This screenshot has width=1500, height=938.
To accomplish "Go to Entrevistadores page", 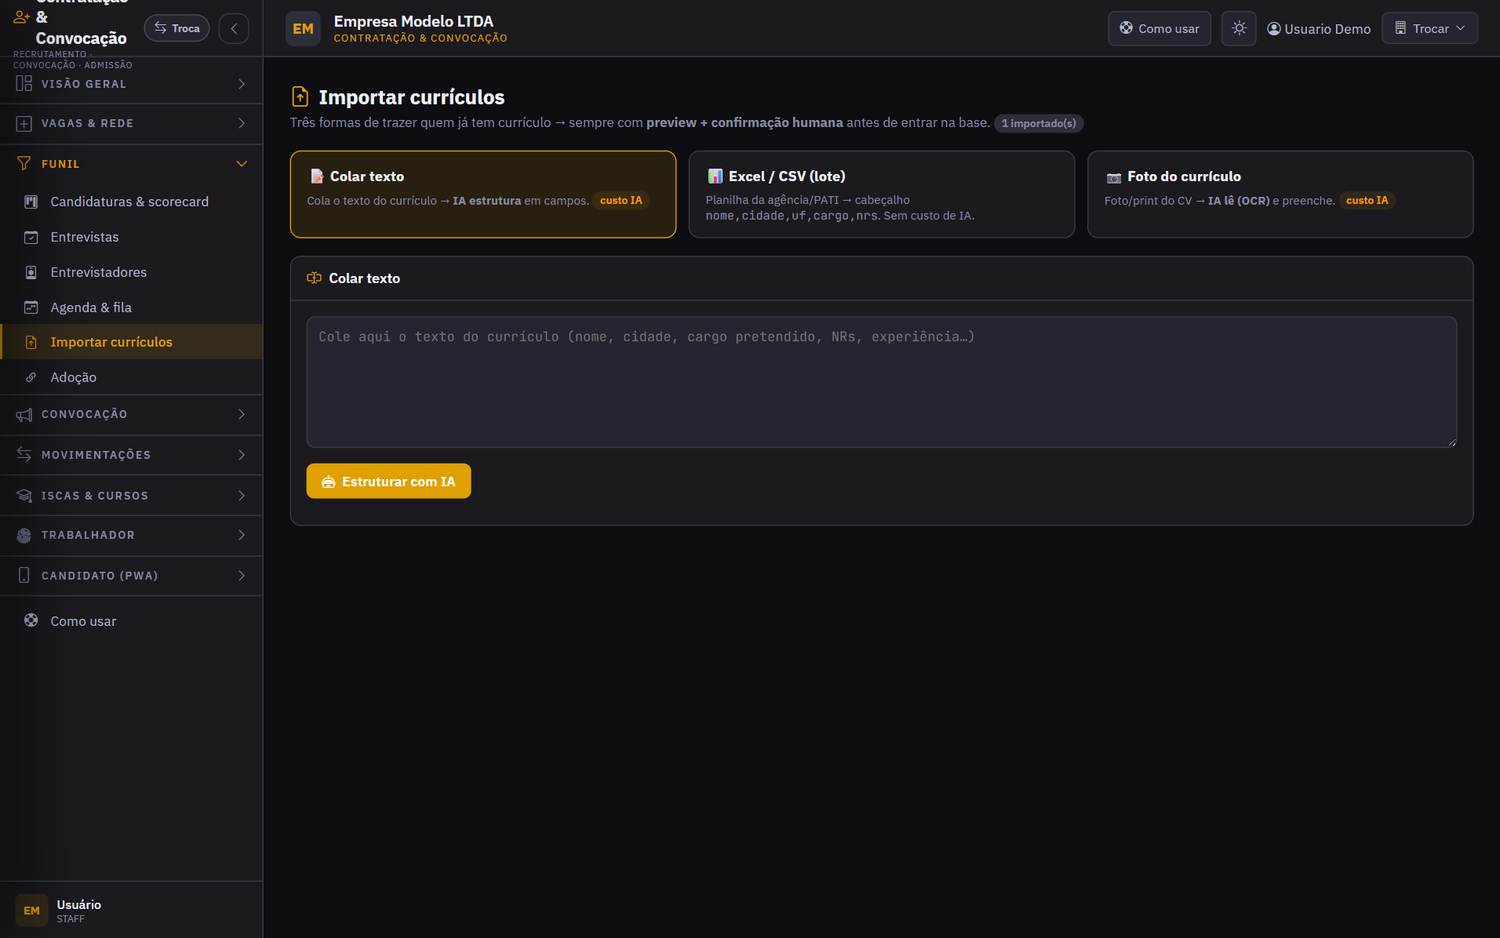I will click(x=131, y=272).
